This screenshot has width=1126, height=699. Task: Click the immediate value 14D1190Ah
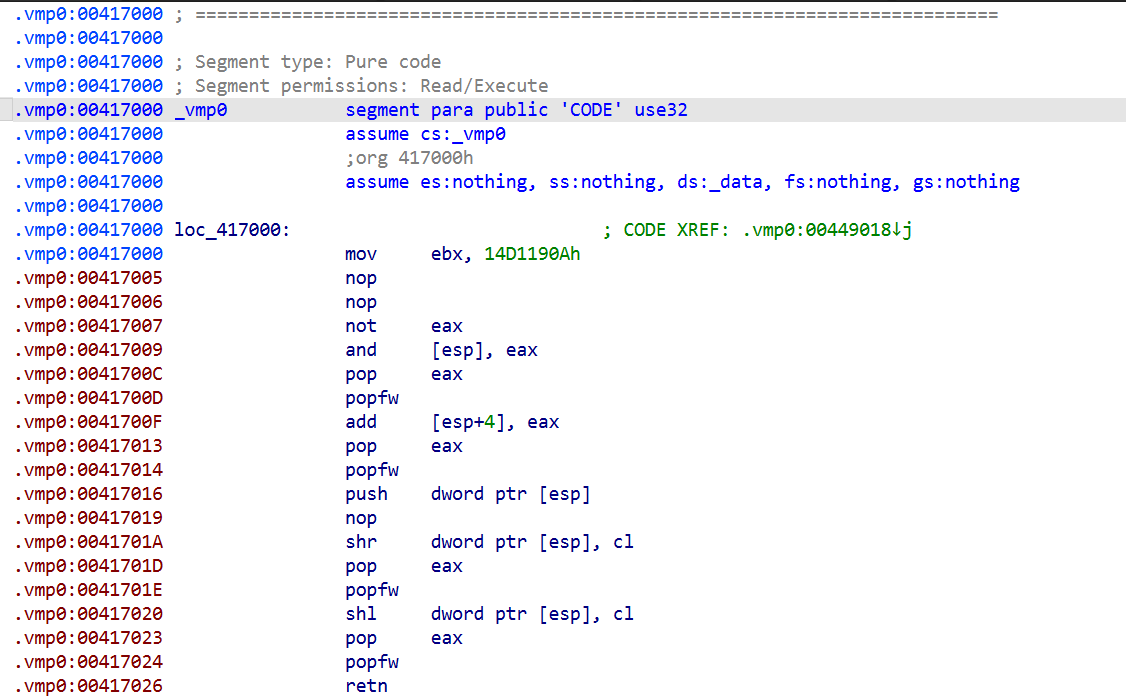point(532,254)
